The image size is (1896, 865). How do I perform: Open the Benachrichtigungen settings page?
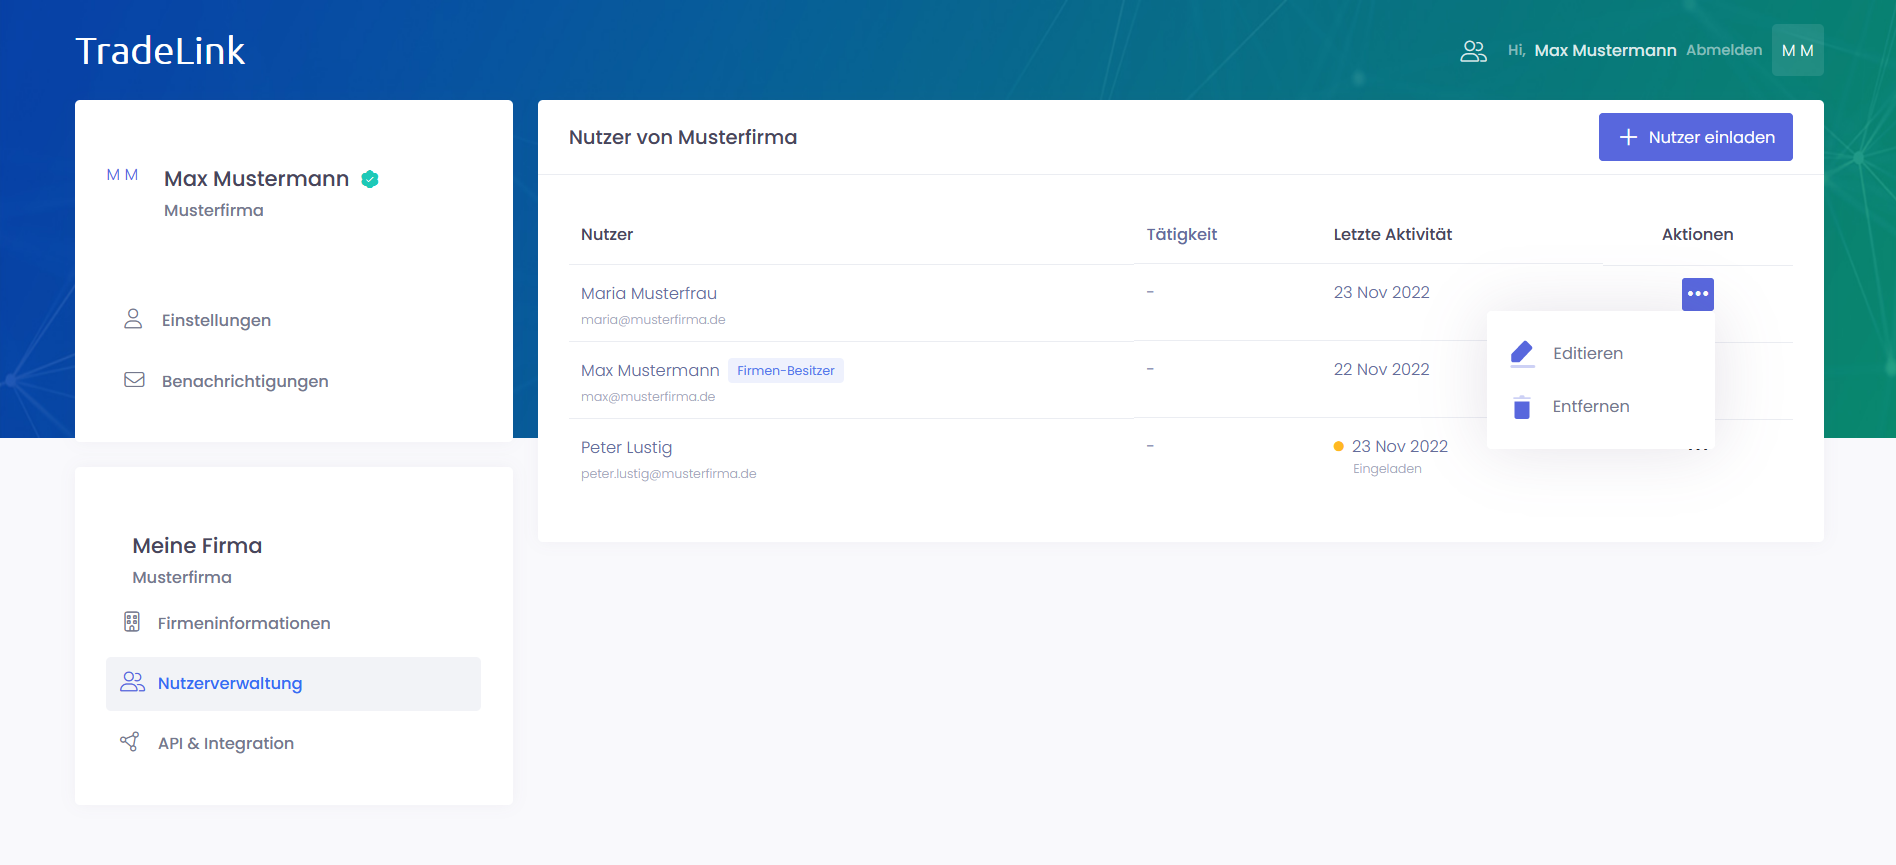[244, 381]
